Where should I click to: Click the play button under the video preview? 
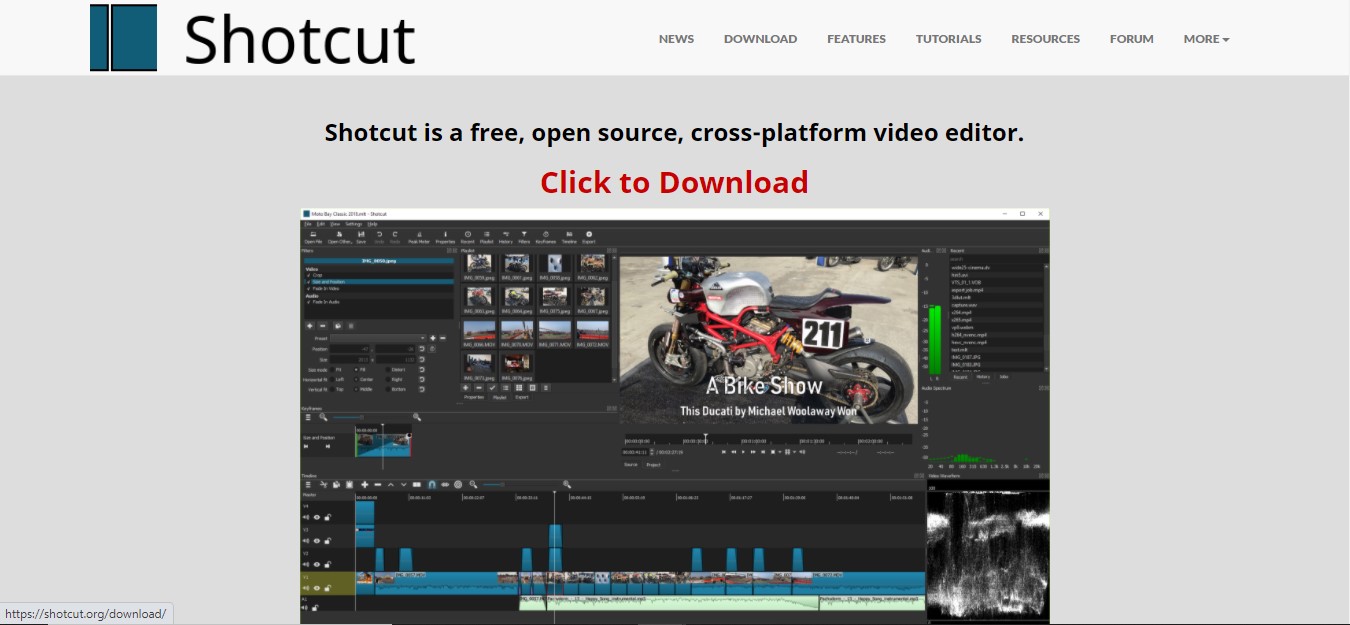tap(743, 452)
